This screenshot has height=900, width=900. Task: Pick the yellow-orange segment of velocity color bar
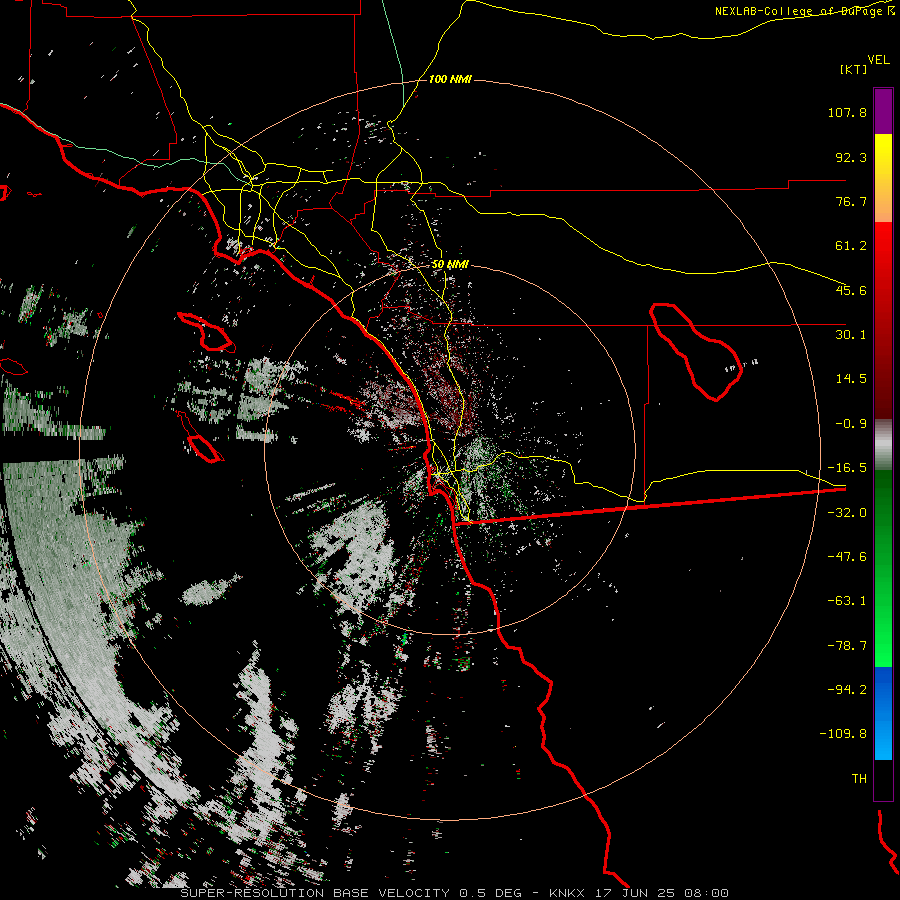[x=883, y=178]
